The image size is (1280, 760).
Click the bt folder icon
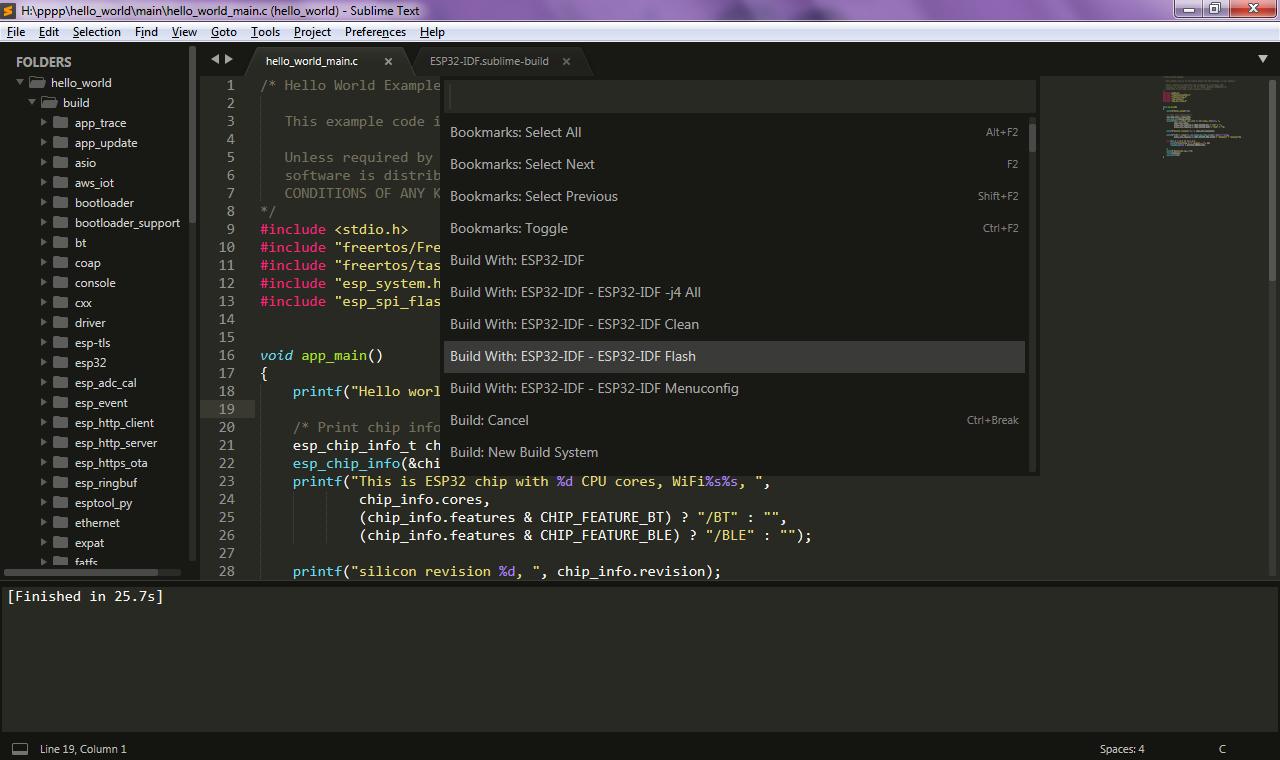[60, 243]
